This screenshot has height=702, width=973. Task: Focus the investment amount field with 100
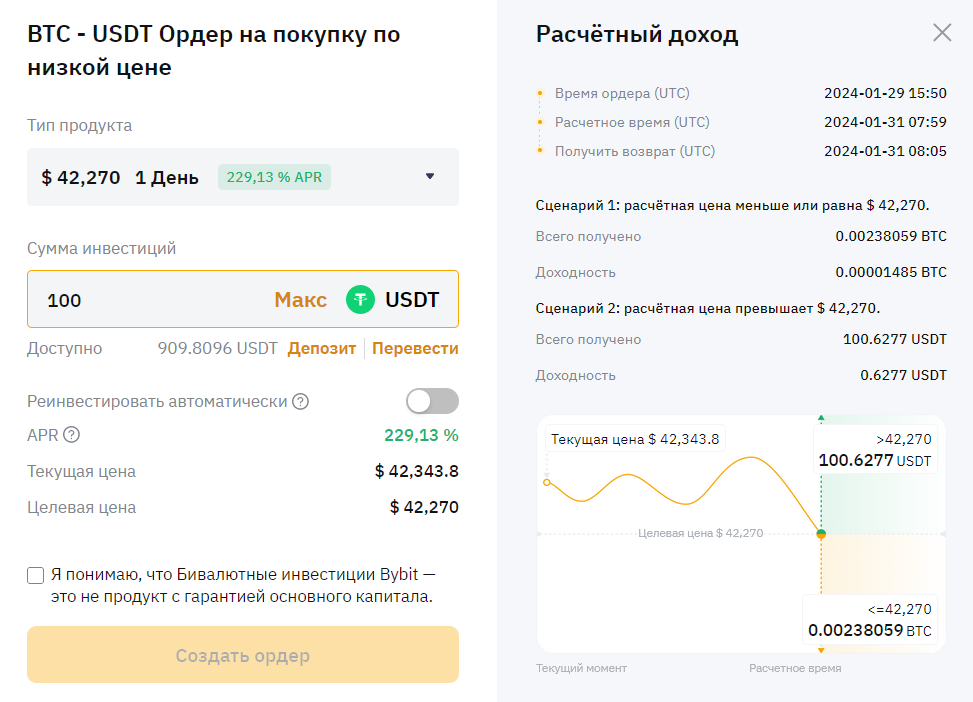pos(150,299)
